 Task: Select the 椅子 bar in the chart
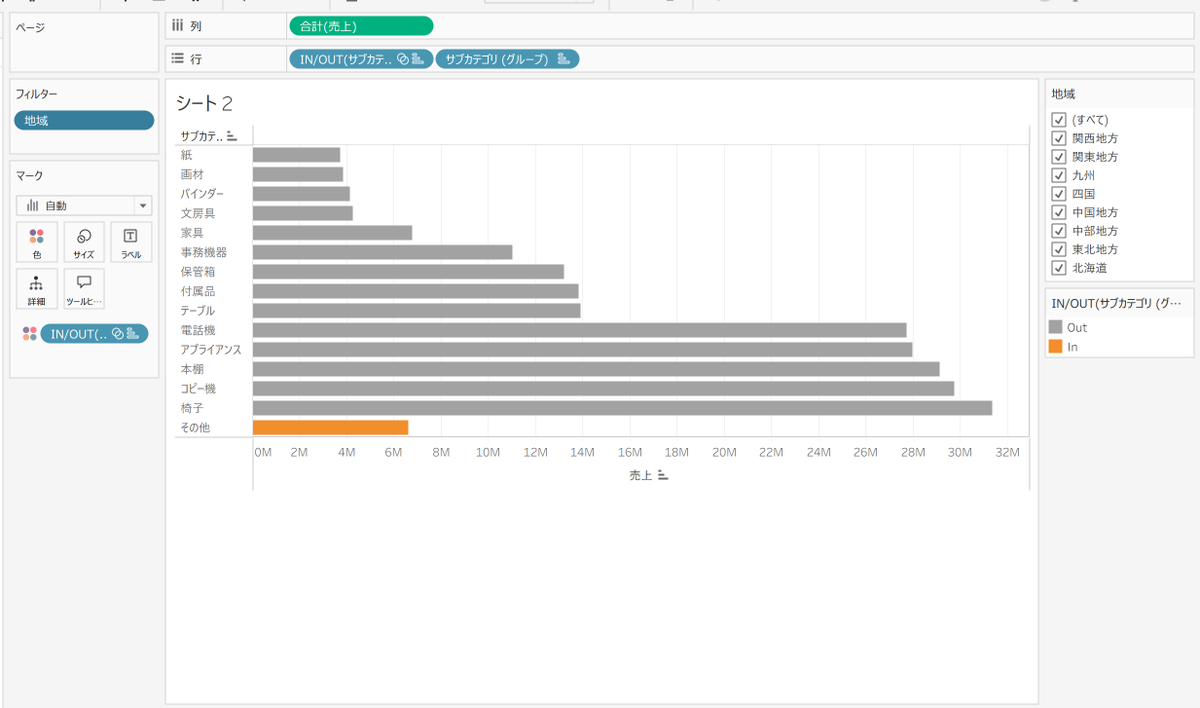[x=623, y=408]
